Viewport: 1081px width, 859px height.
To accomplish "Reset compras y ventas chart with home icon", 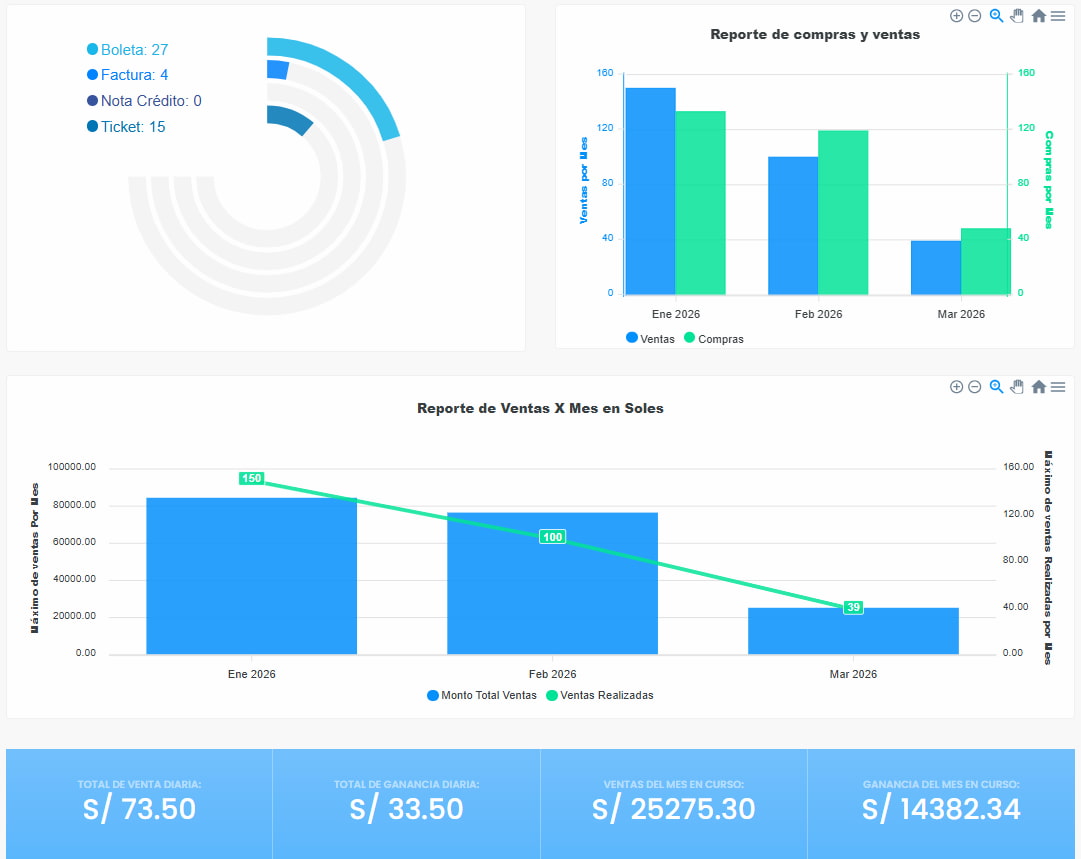I will 1037,15.
